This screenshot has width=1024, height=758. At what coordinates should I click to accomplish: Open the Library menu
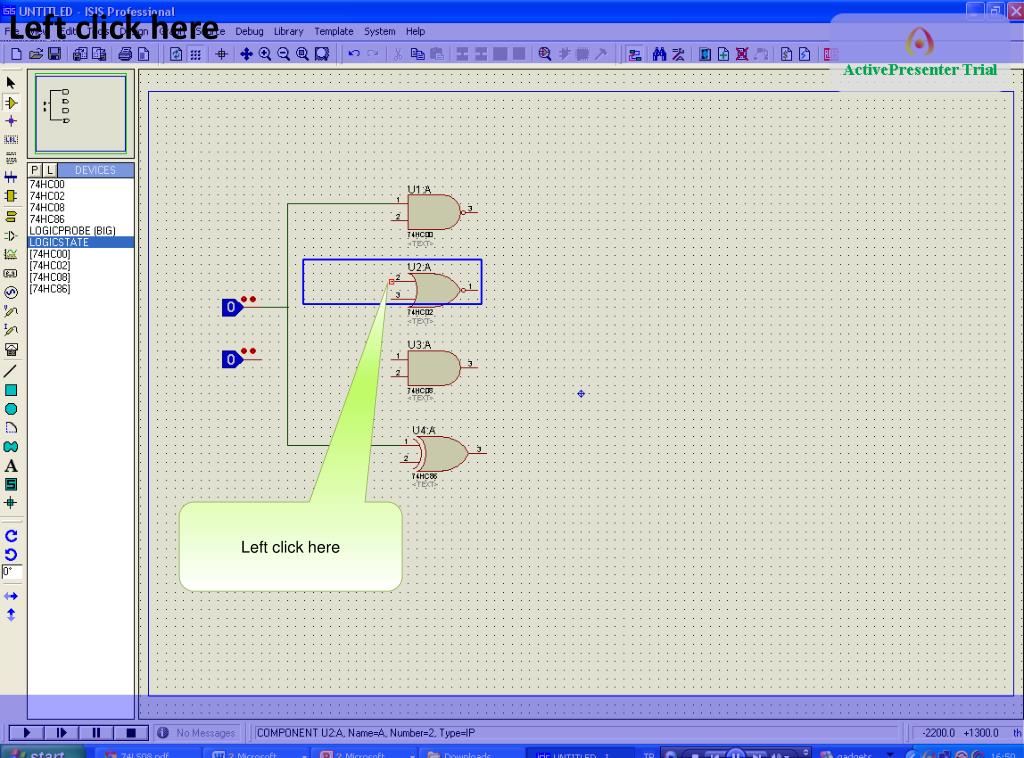click(x=288, y=31)
